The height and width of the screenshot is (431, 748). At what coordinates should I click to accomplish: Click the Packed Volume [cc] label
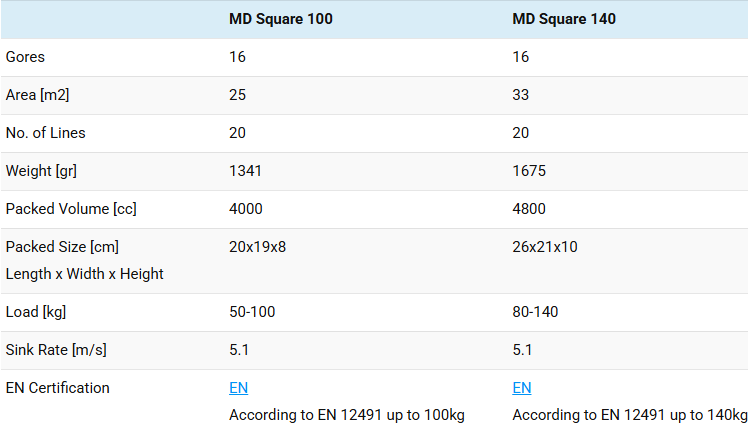pos(71,209)
